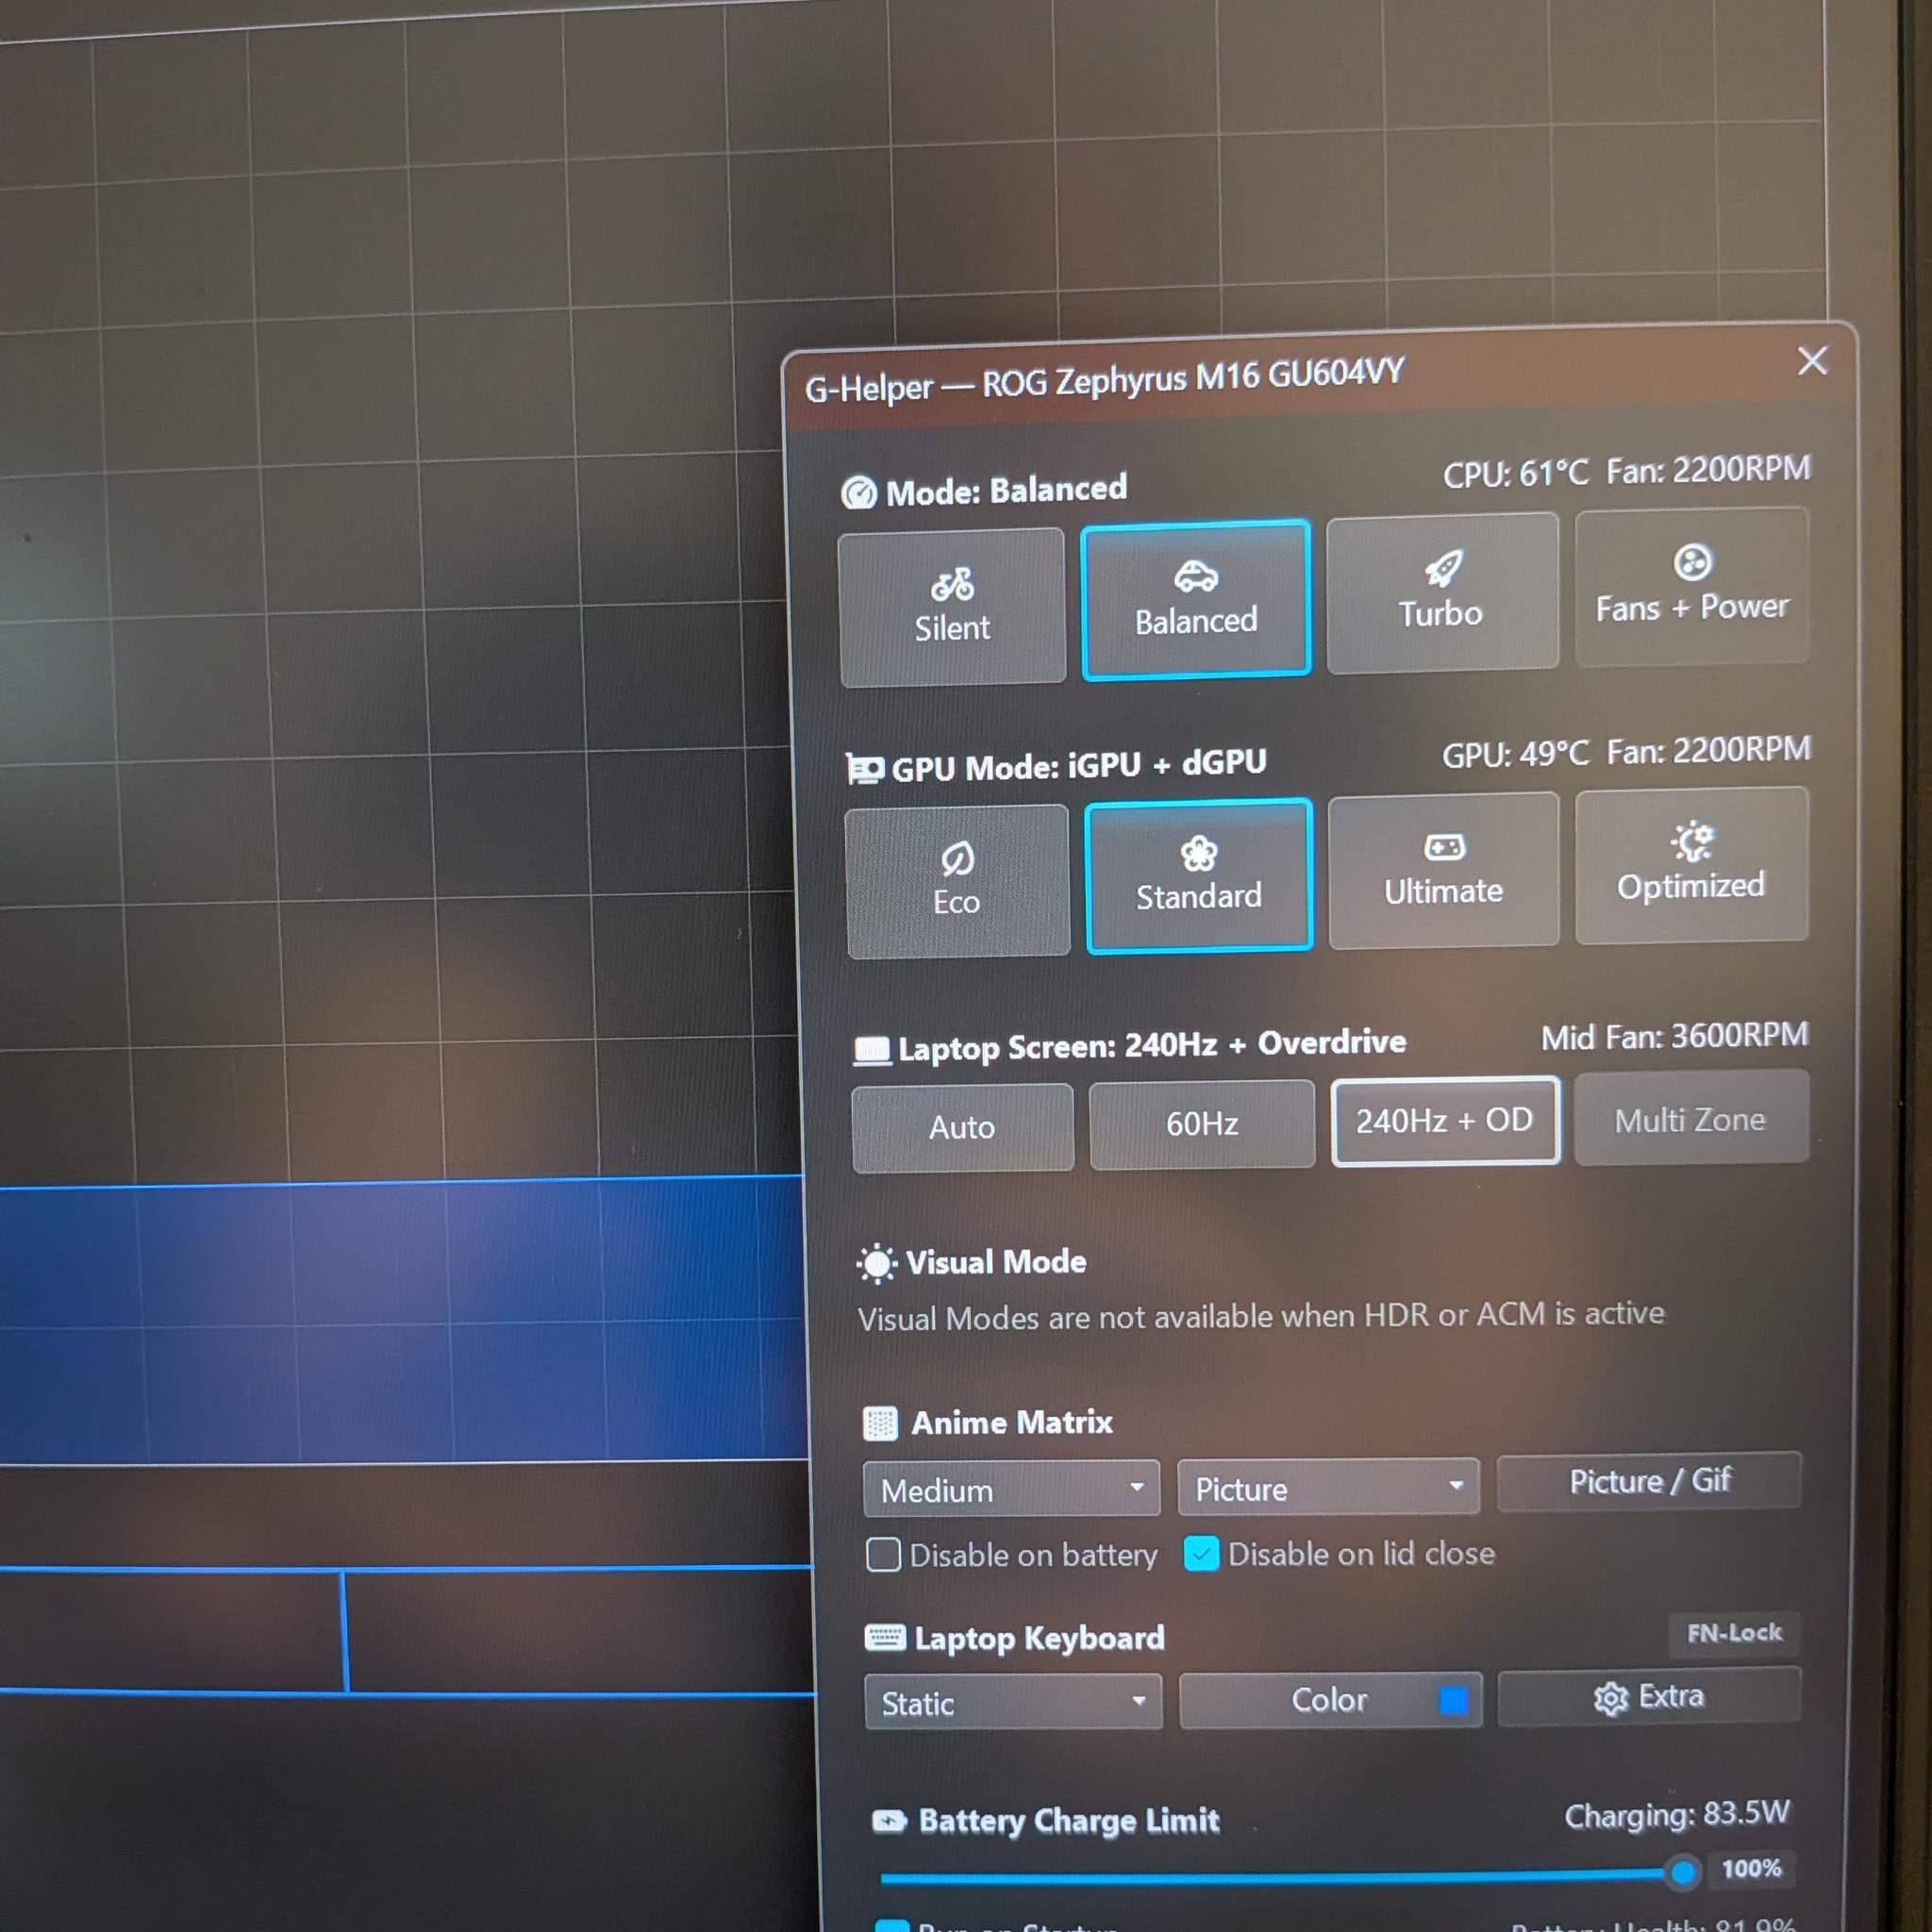
Task: Close the G-Helper window
Action: [1812, 361]
